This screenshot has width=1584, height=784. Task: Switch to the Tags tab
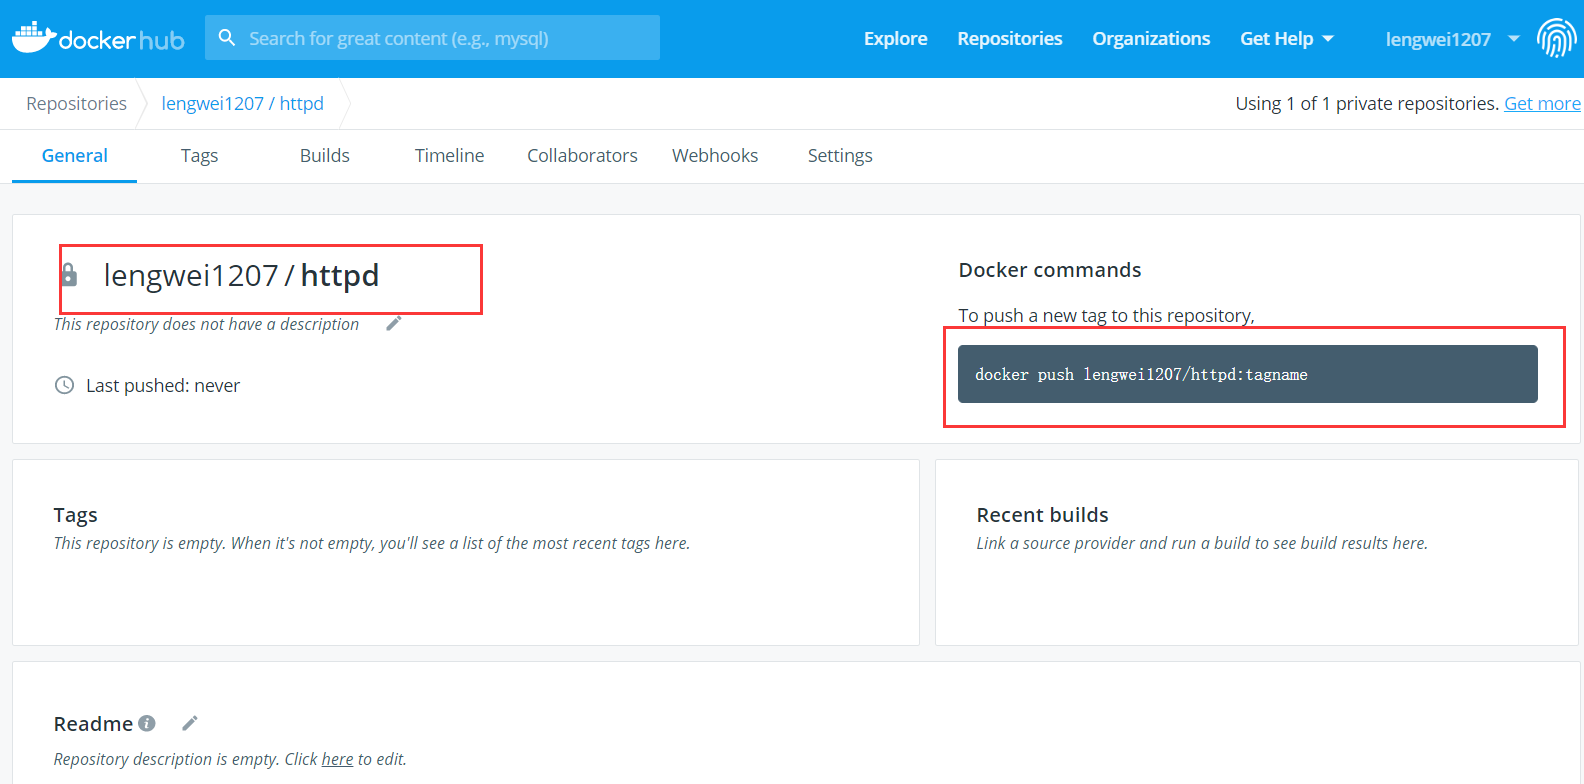199,156
